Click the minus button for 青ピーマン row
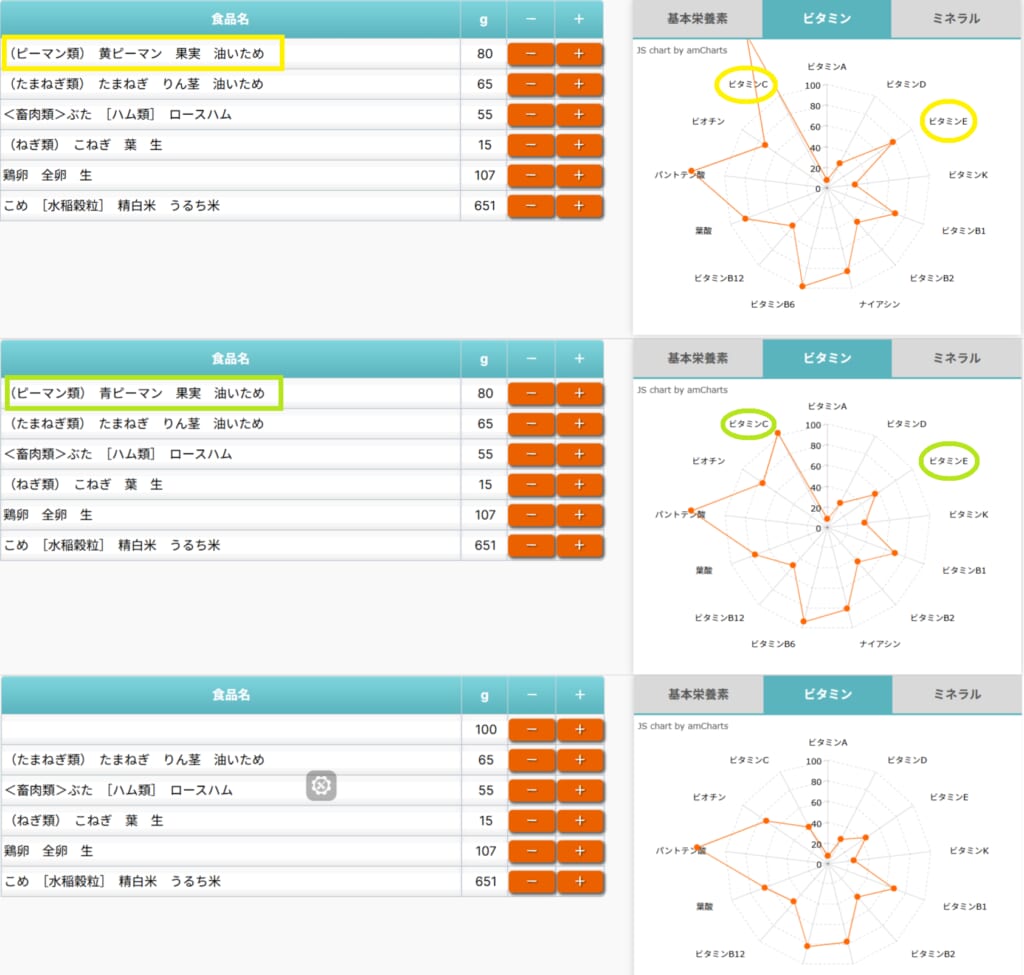This screenshot has height=975, width=1024. click(532, 393)
